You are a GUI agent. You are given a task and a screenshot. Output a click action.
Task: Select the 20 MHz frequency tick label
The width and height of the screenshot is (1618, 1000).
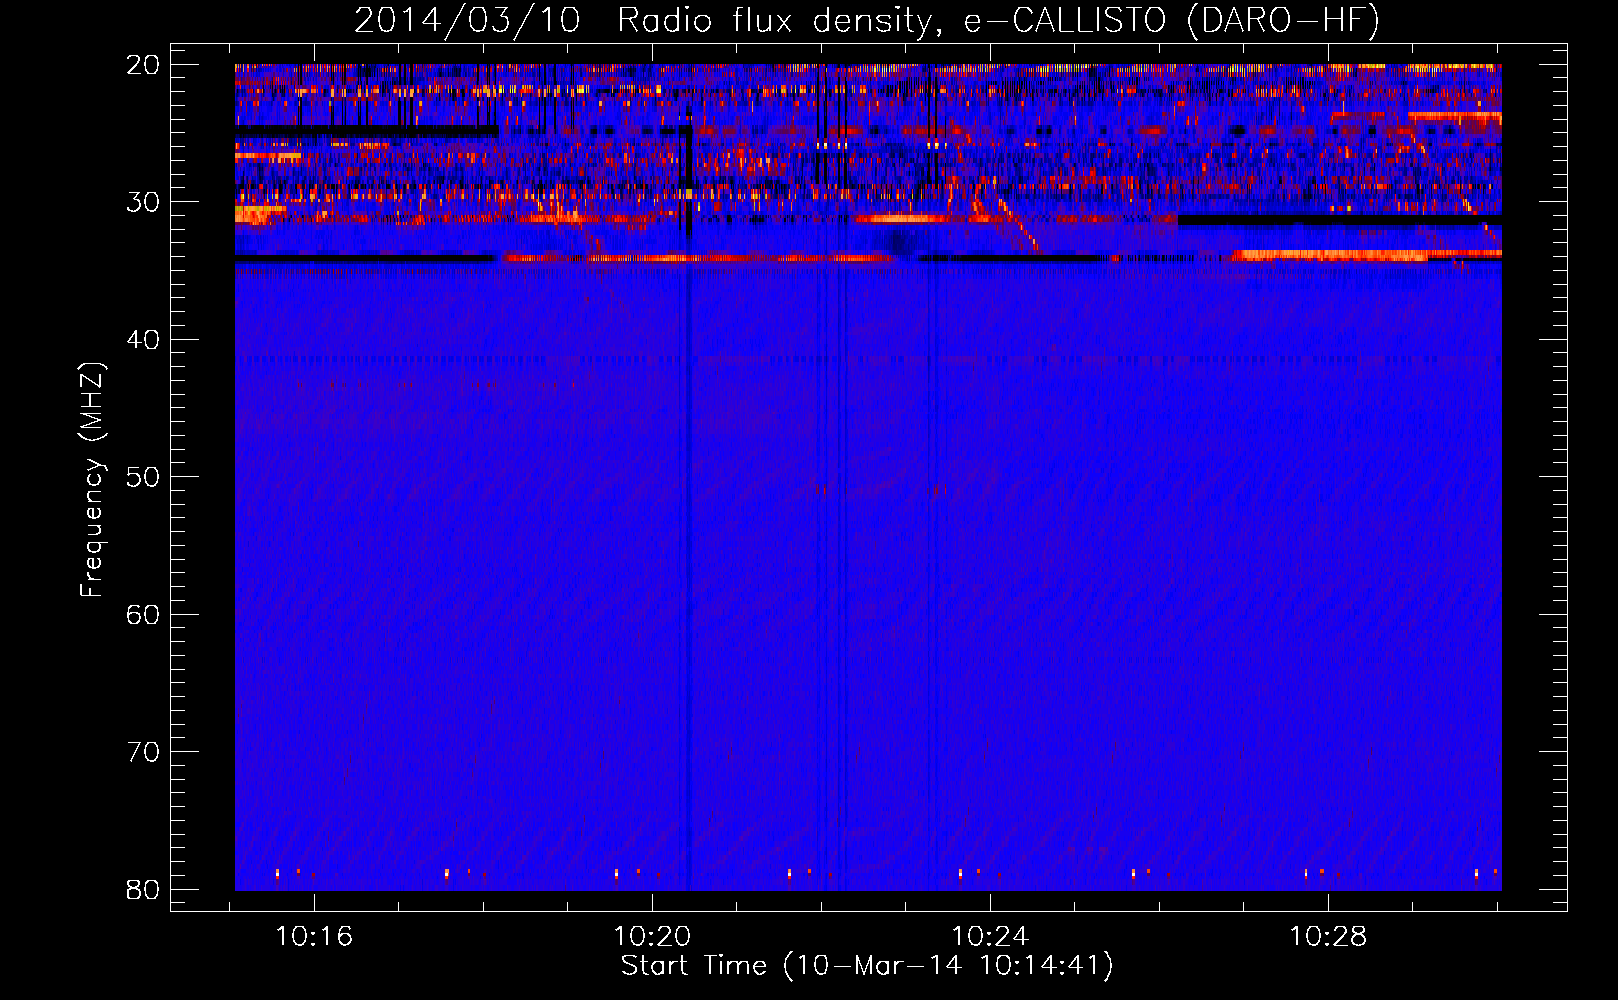coord(143,65)
